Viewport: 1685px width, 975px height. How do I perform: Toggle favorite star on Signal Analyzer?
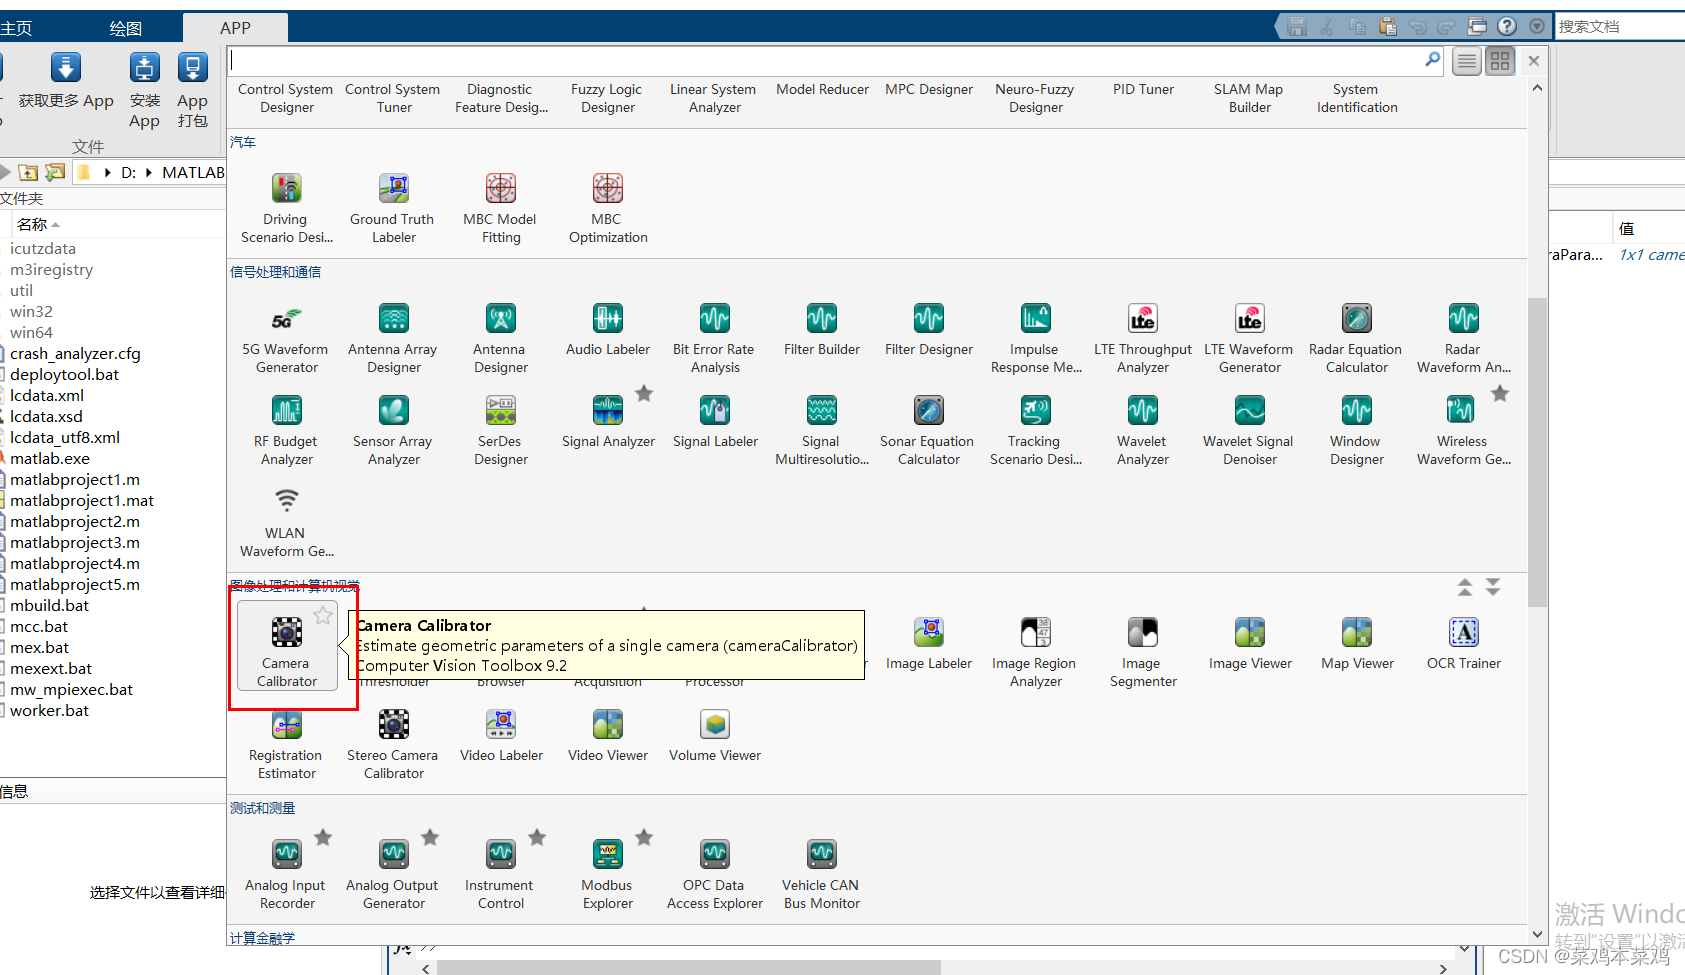644,393
